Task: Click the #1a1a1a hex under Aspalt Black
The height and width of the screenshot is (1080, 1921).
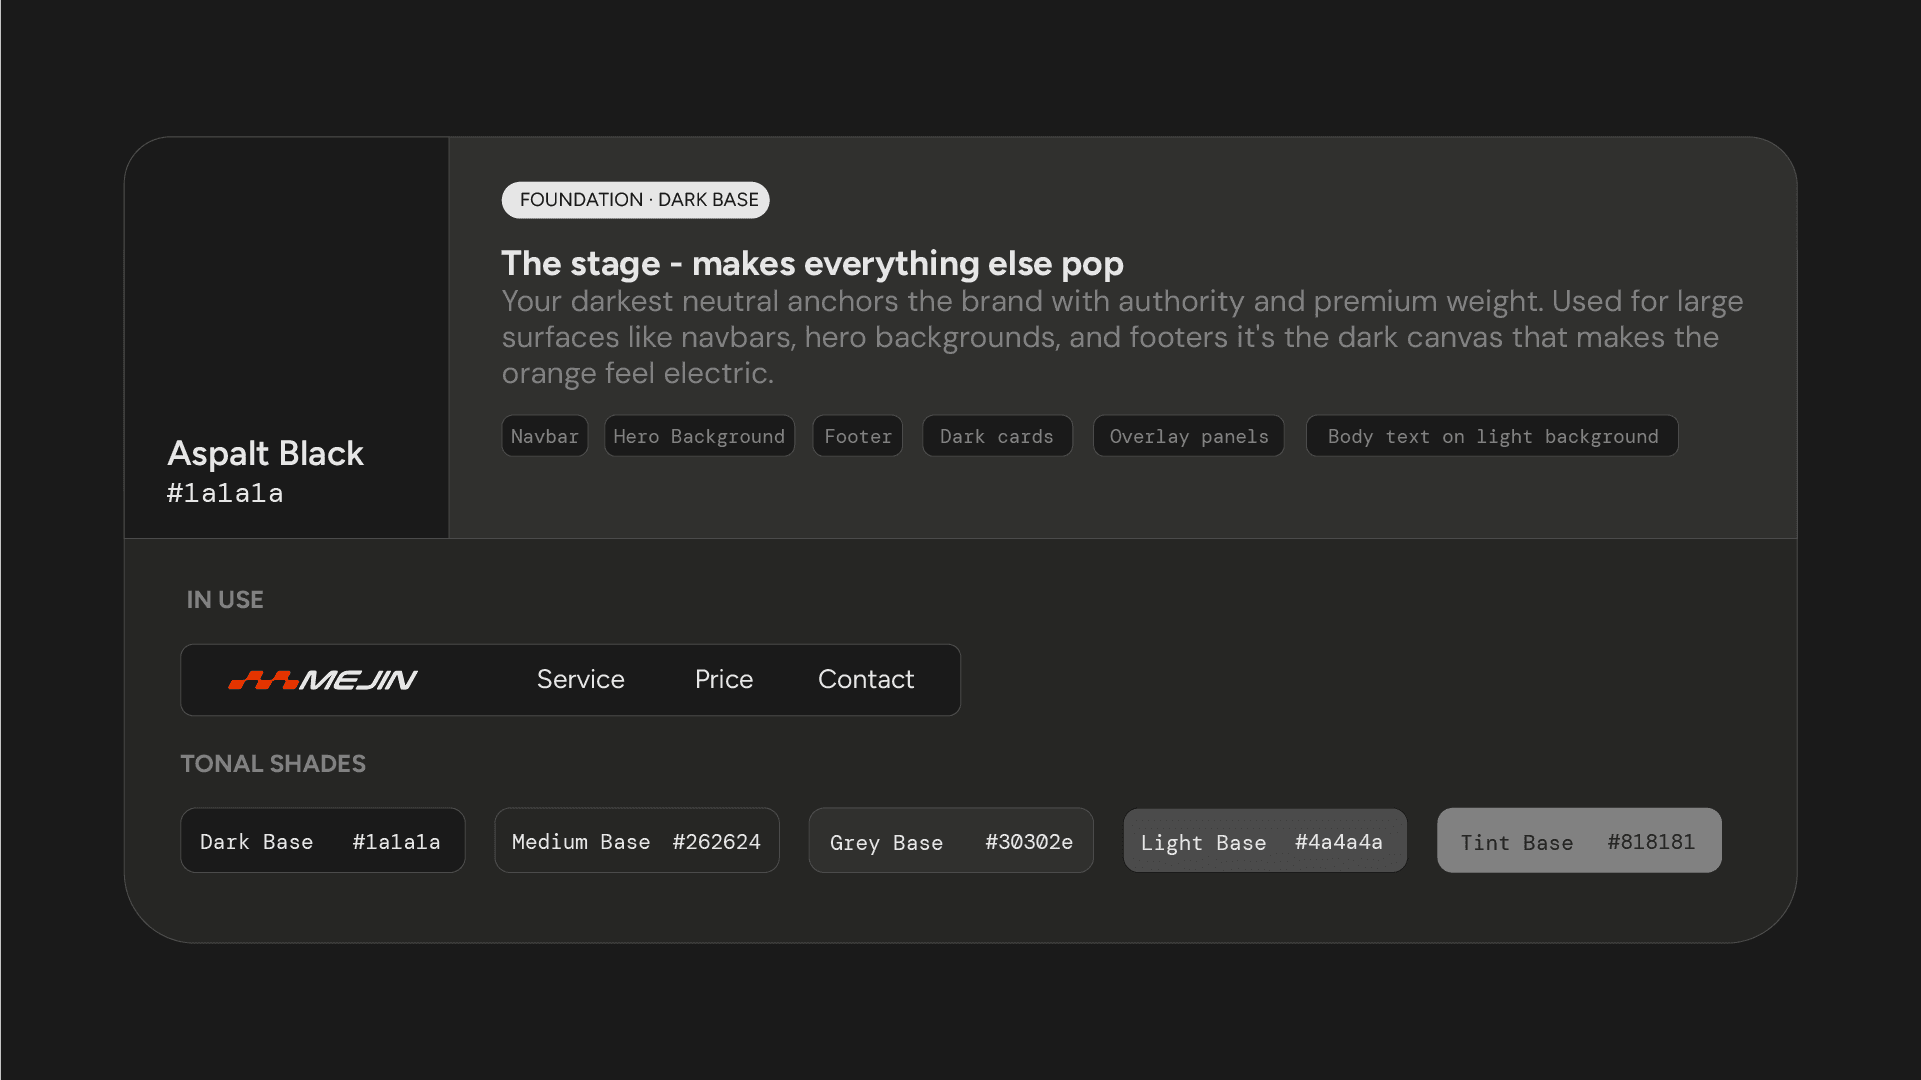Action: pyautogui.click(x=225, y=493)
